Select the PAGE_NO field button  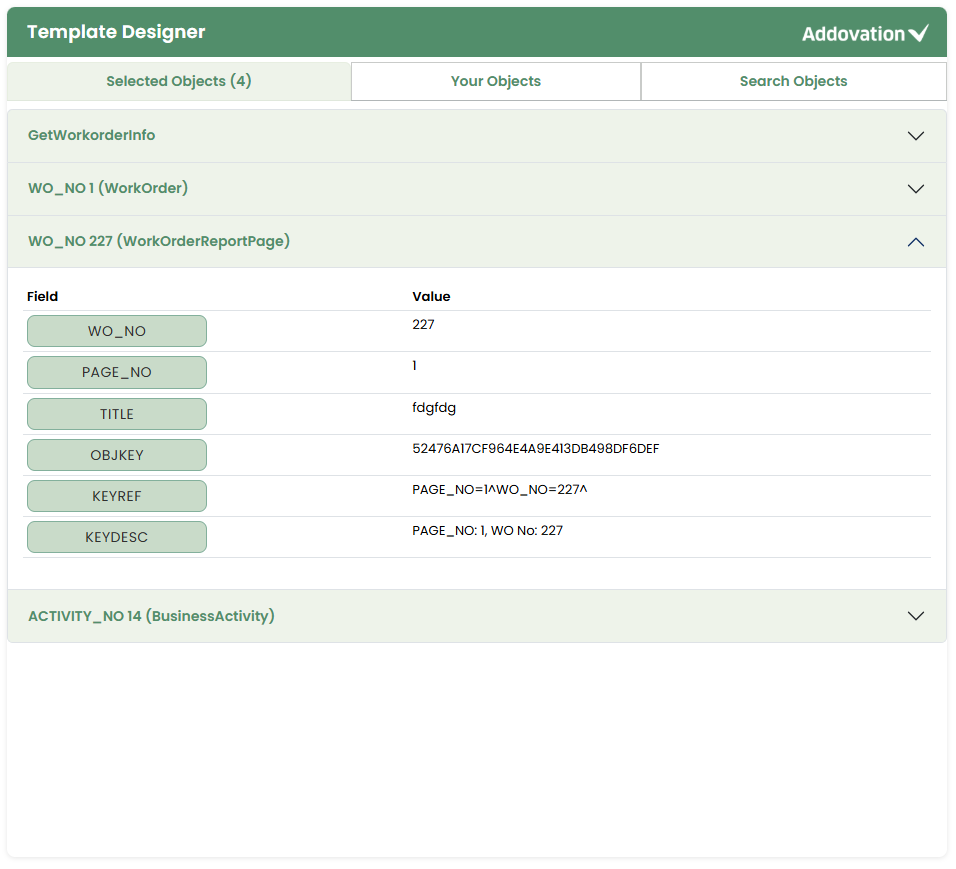[117, 372]
